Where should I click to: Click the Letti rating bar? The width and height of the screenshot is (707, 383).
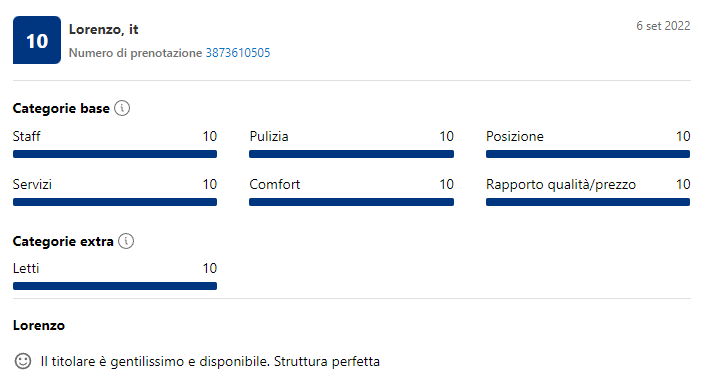115,286
